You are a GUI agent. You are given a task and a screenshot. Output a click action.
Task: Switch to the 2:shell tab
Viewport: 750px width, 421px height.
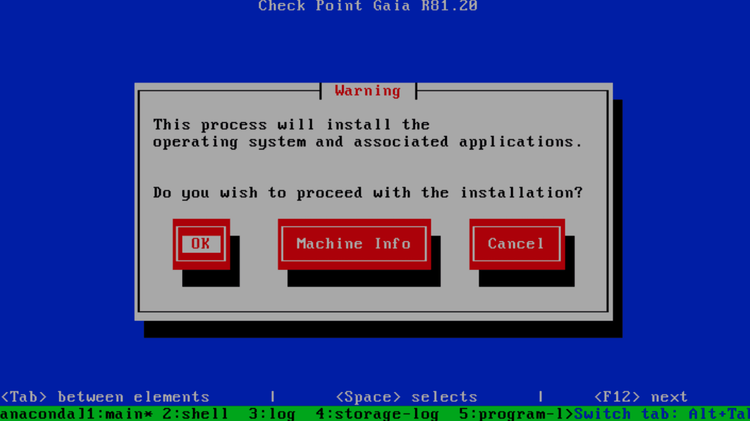[x=195, y=414]
